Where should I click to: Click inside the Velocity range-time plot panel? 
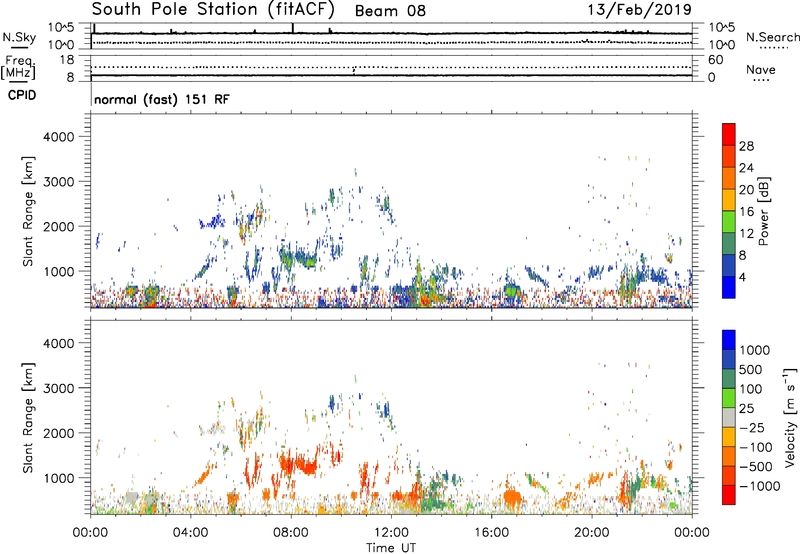(391, 417)
